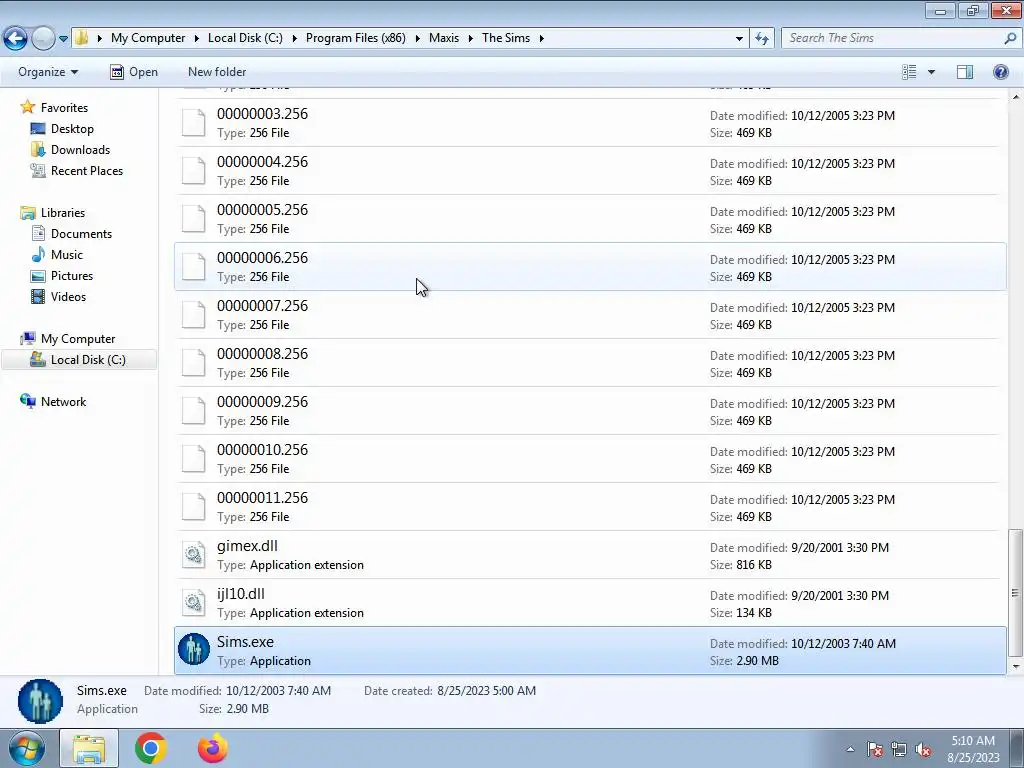Expand arrow after Maxis breadcrumb

tap(470, 38)
